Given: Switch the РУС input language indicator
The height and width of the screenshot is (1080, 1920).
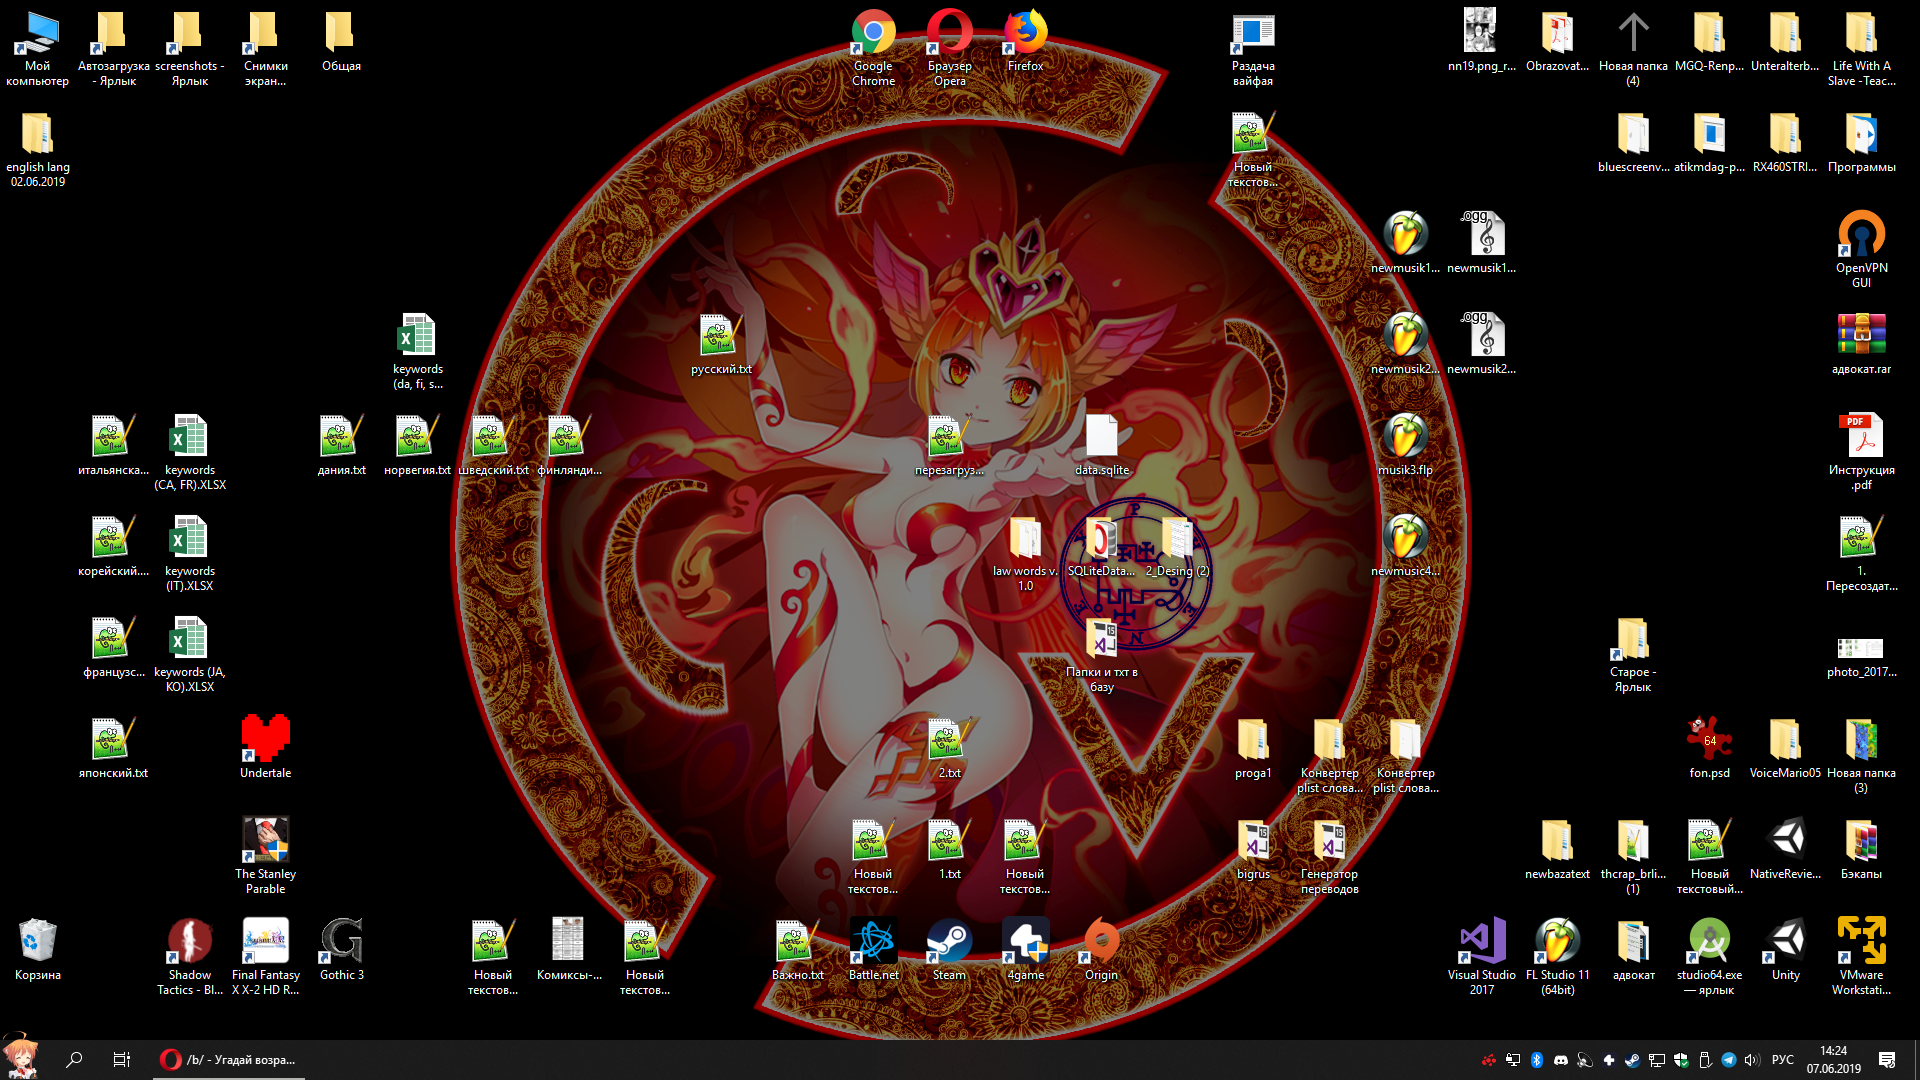Looking at the screenshot, I should pos(1782,1060).
